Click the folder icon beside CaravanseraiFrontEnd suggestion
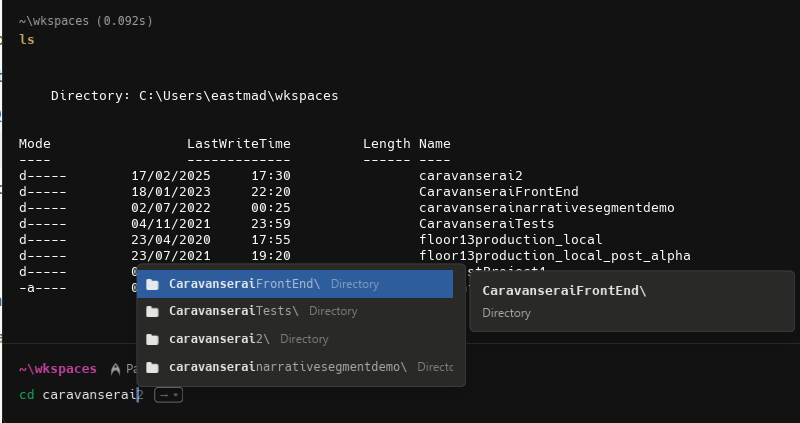The image size is (800, 423). coord(153,284)
